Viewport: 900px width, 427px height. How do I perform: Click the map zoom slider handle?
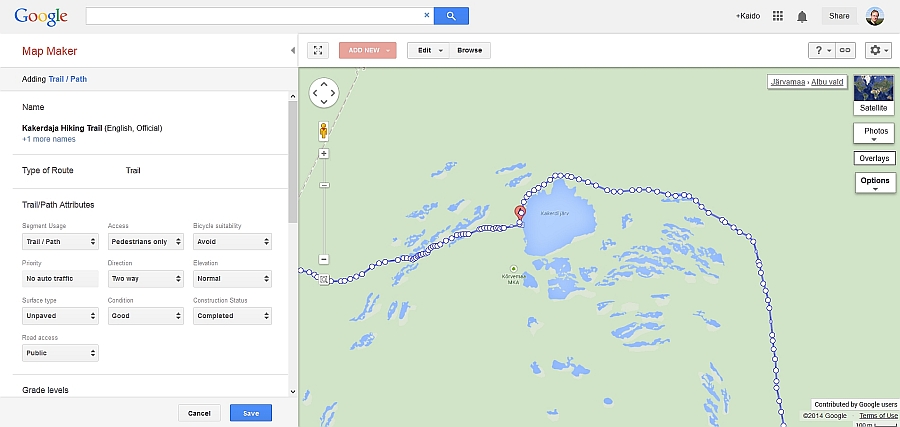(x=324, y=185)
